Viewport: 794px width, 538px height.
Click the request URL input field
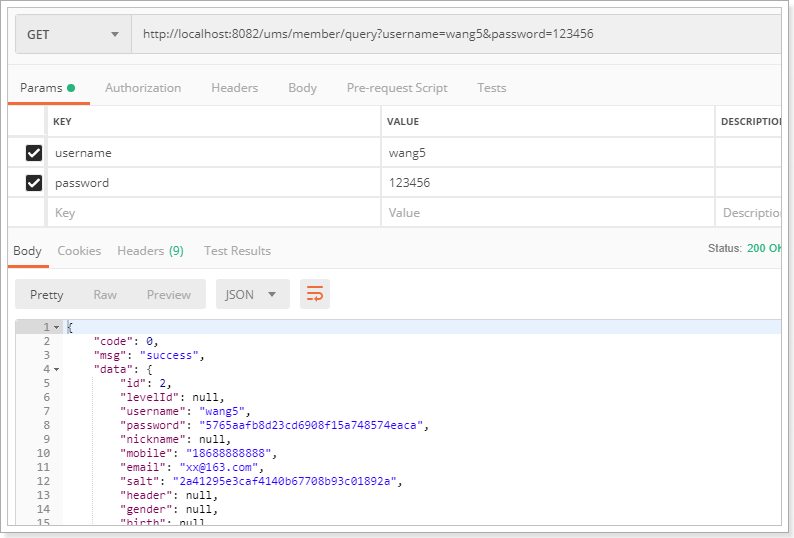(450, 34)
